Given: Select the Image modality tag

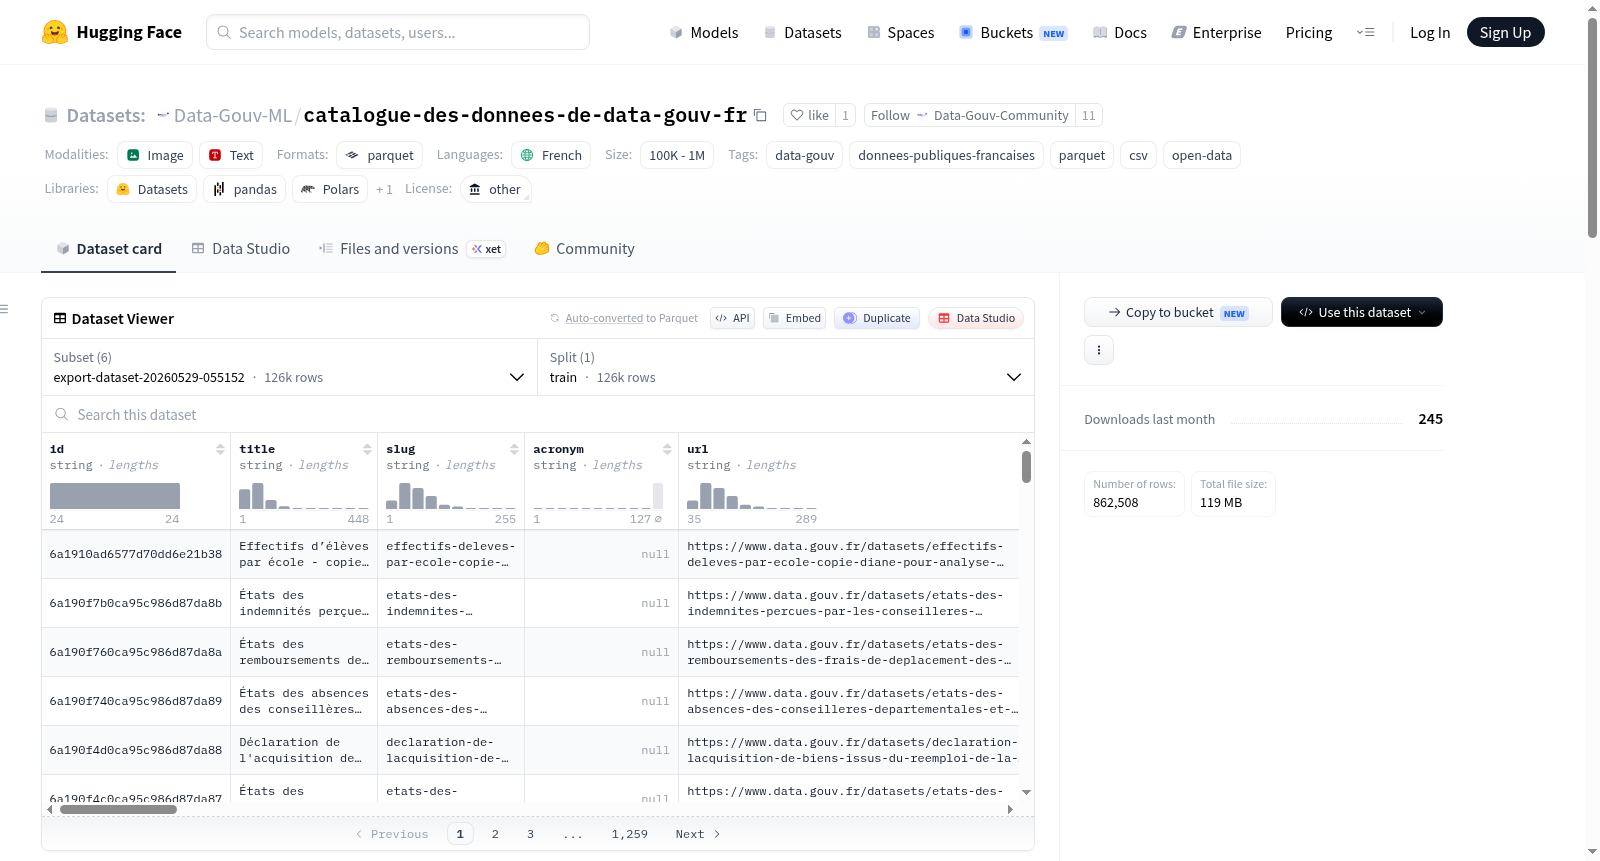Looking at the screenshot, I should tap(155, 155).
